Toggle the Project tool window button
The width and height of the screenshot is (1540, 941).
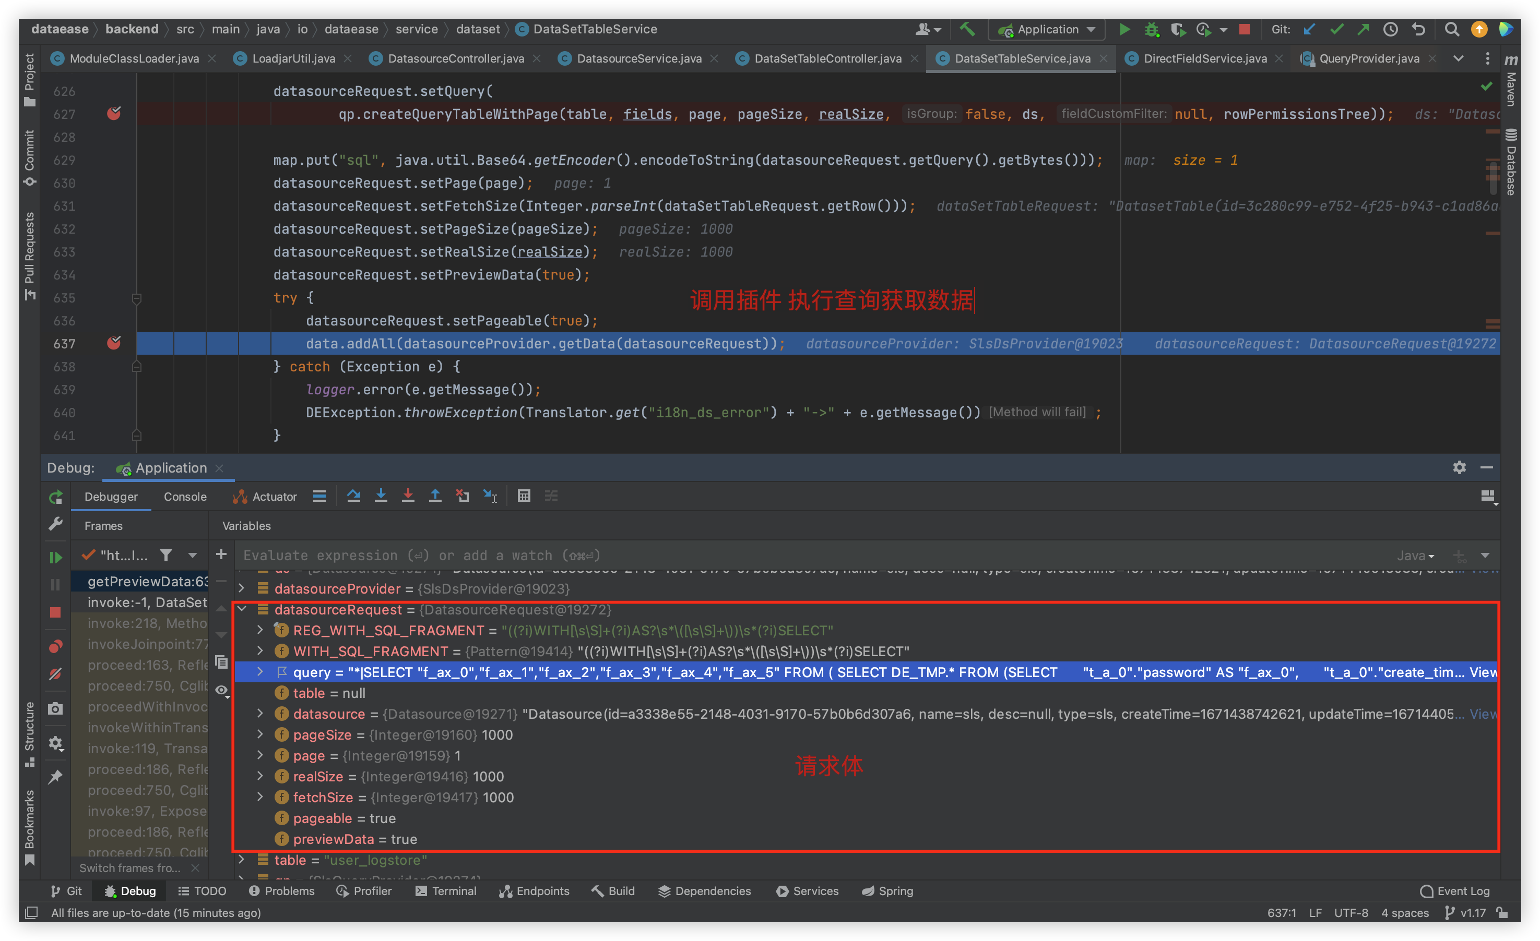click(x=29, y=80)
